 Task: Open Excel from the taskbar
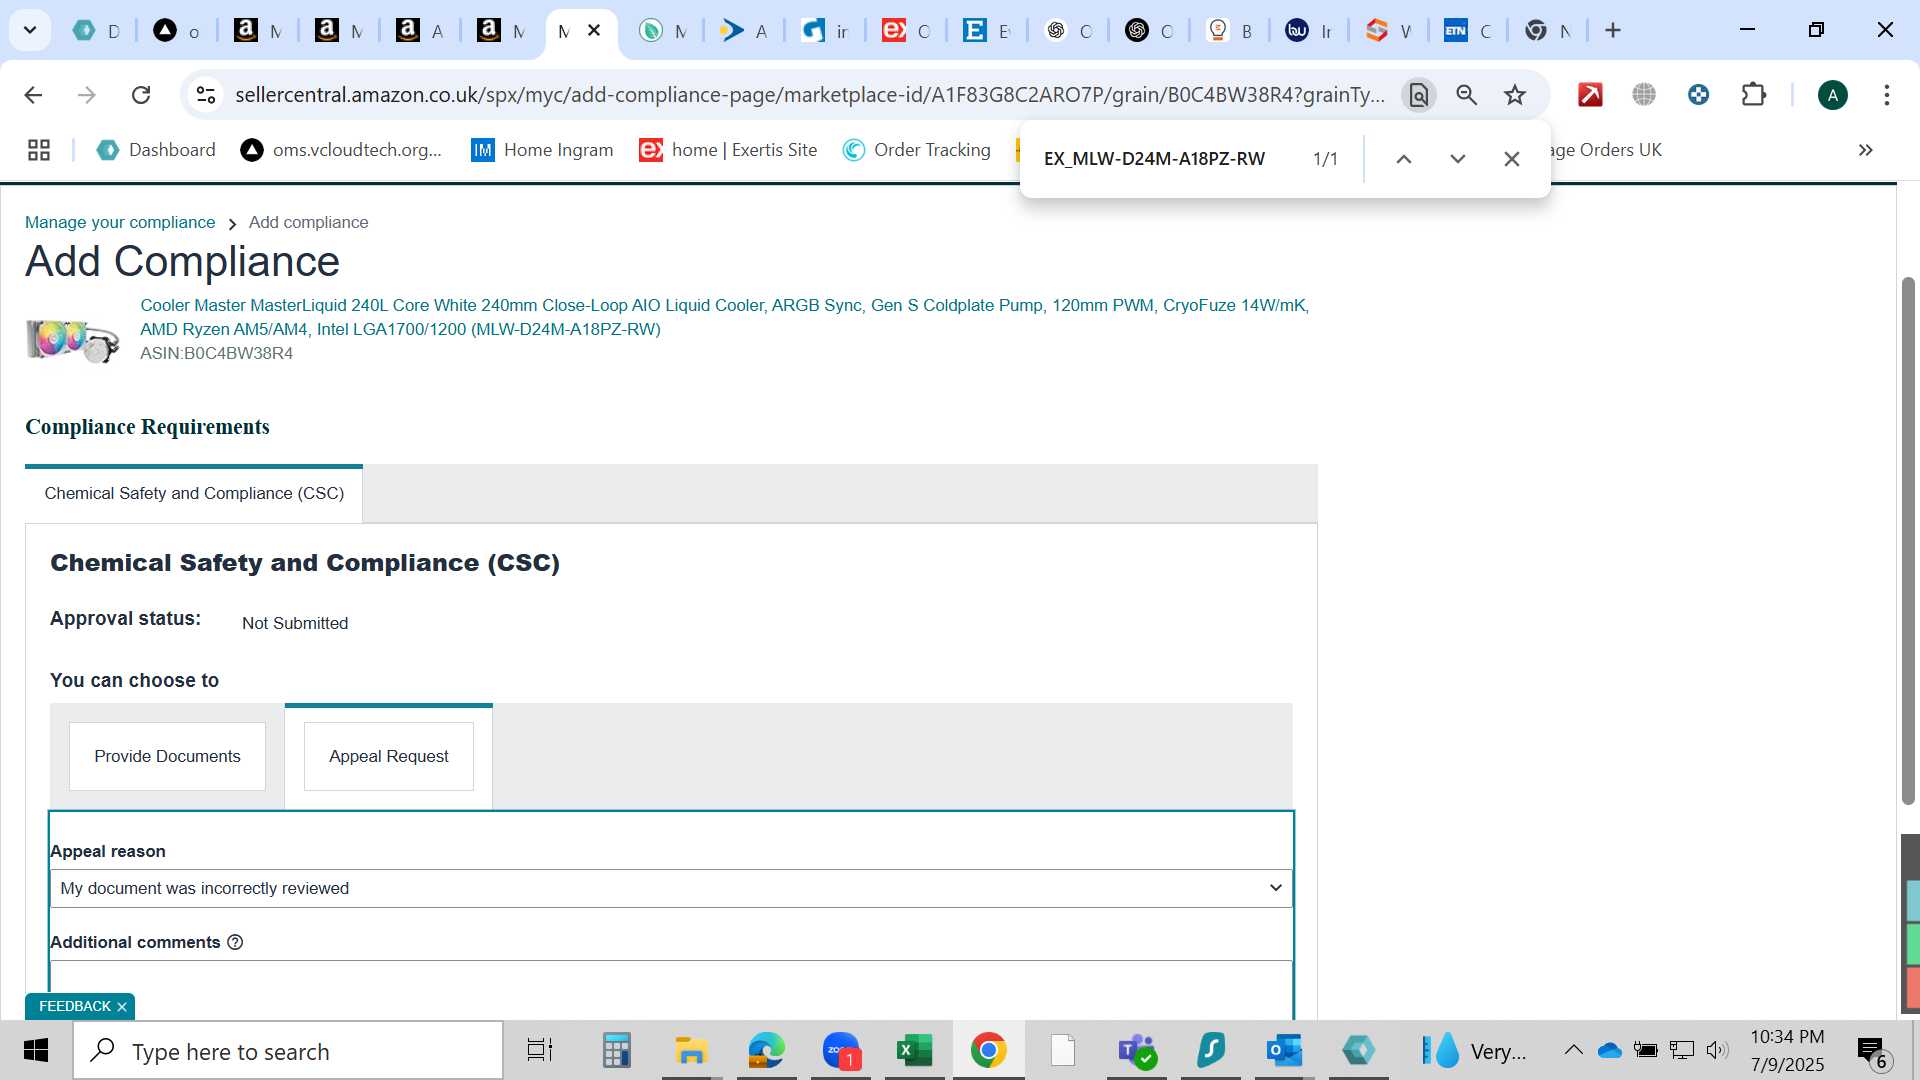point(914,1051)
